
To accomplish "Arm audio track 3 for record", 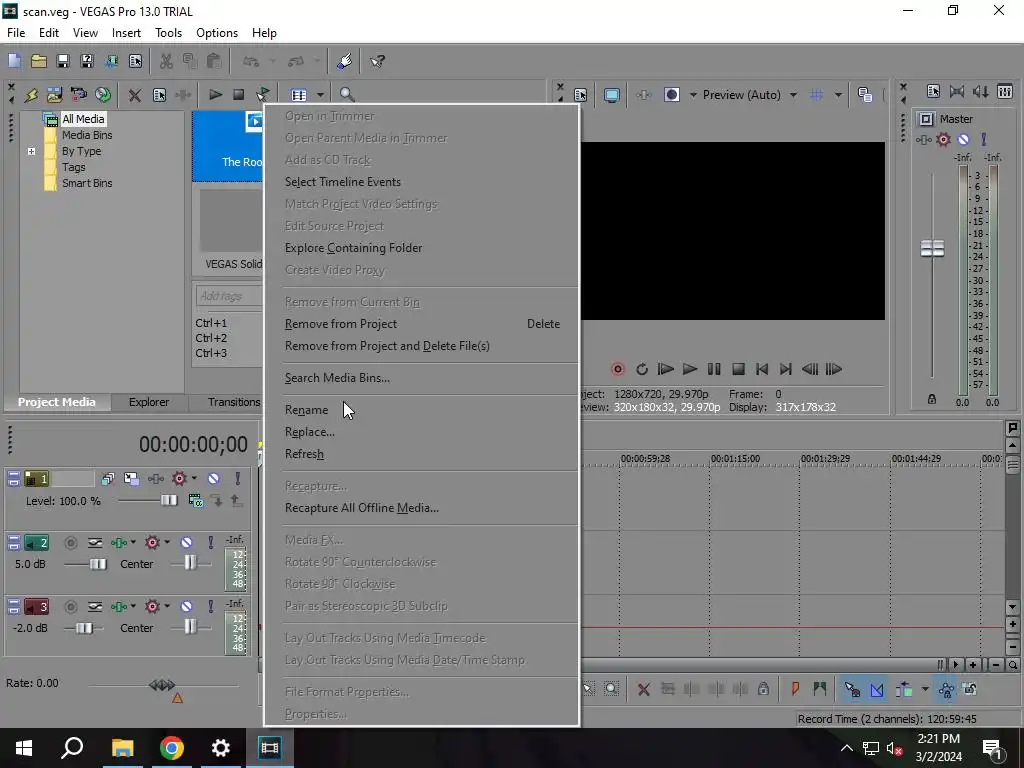I will (71, 607).
